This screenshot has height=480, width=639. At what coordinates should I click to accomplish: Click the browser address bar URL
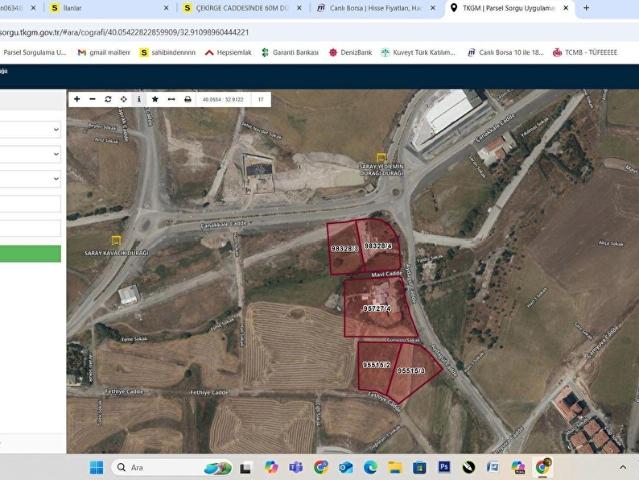pos(124,32)
